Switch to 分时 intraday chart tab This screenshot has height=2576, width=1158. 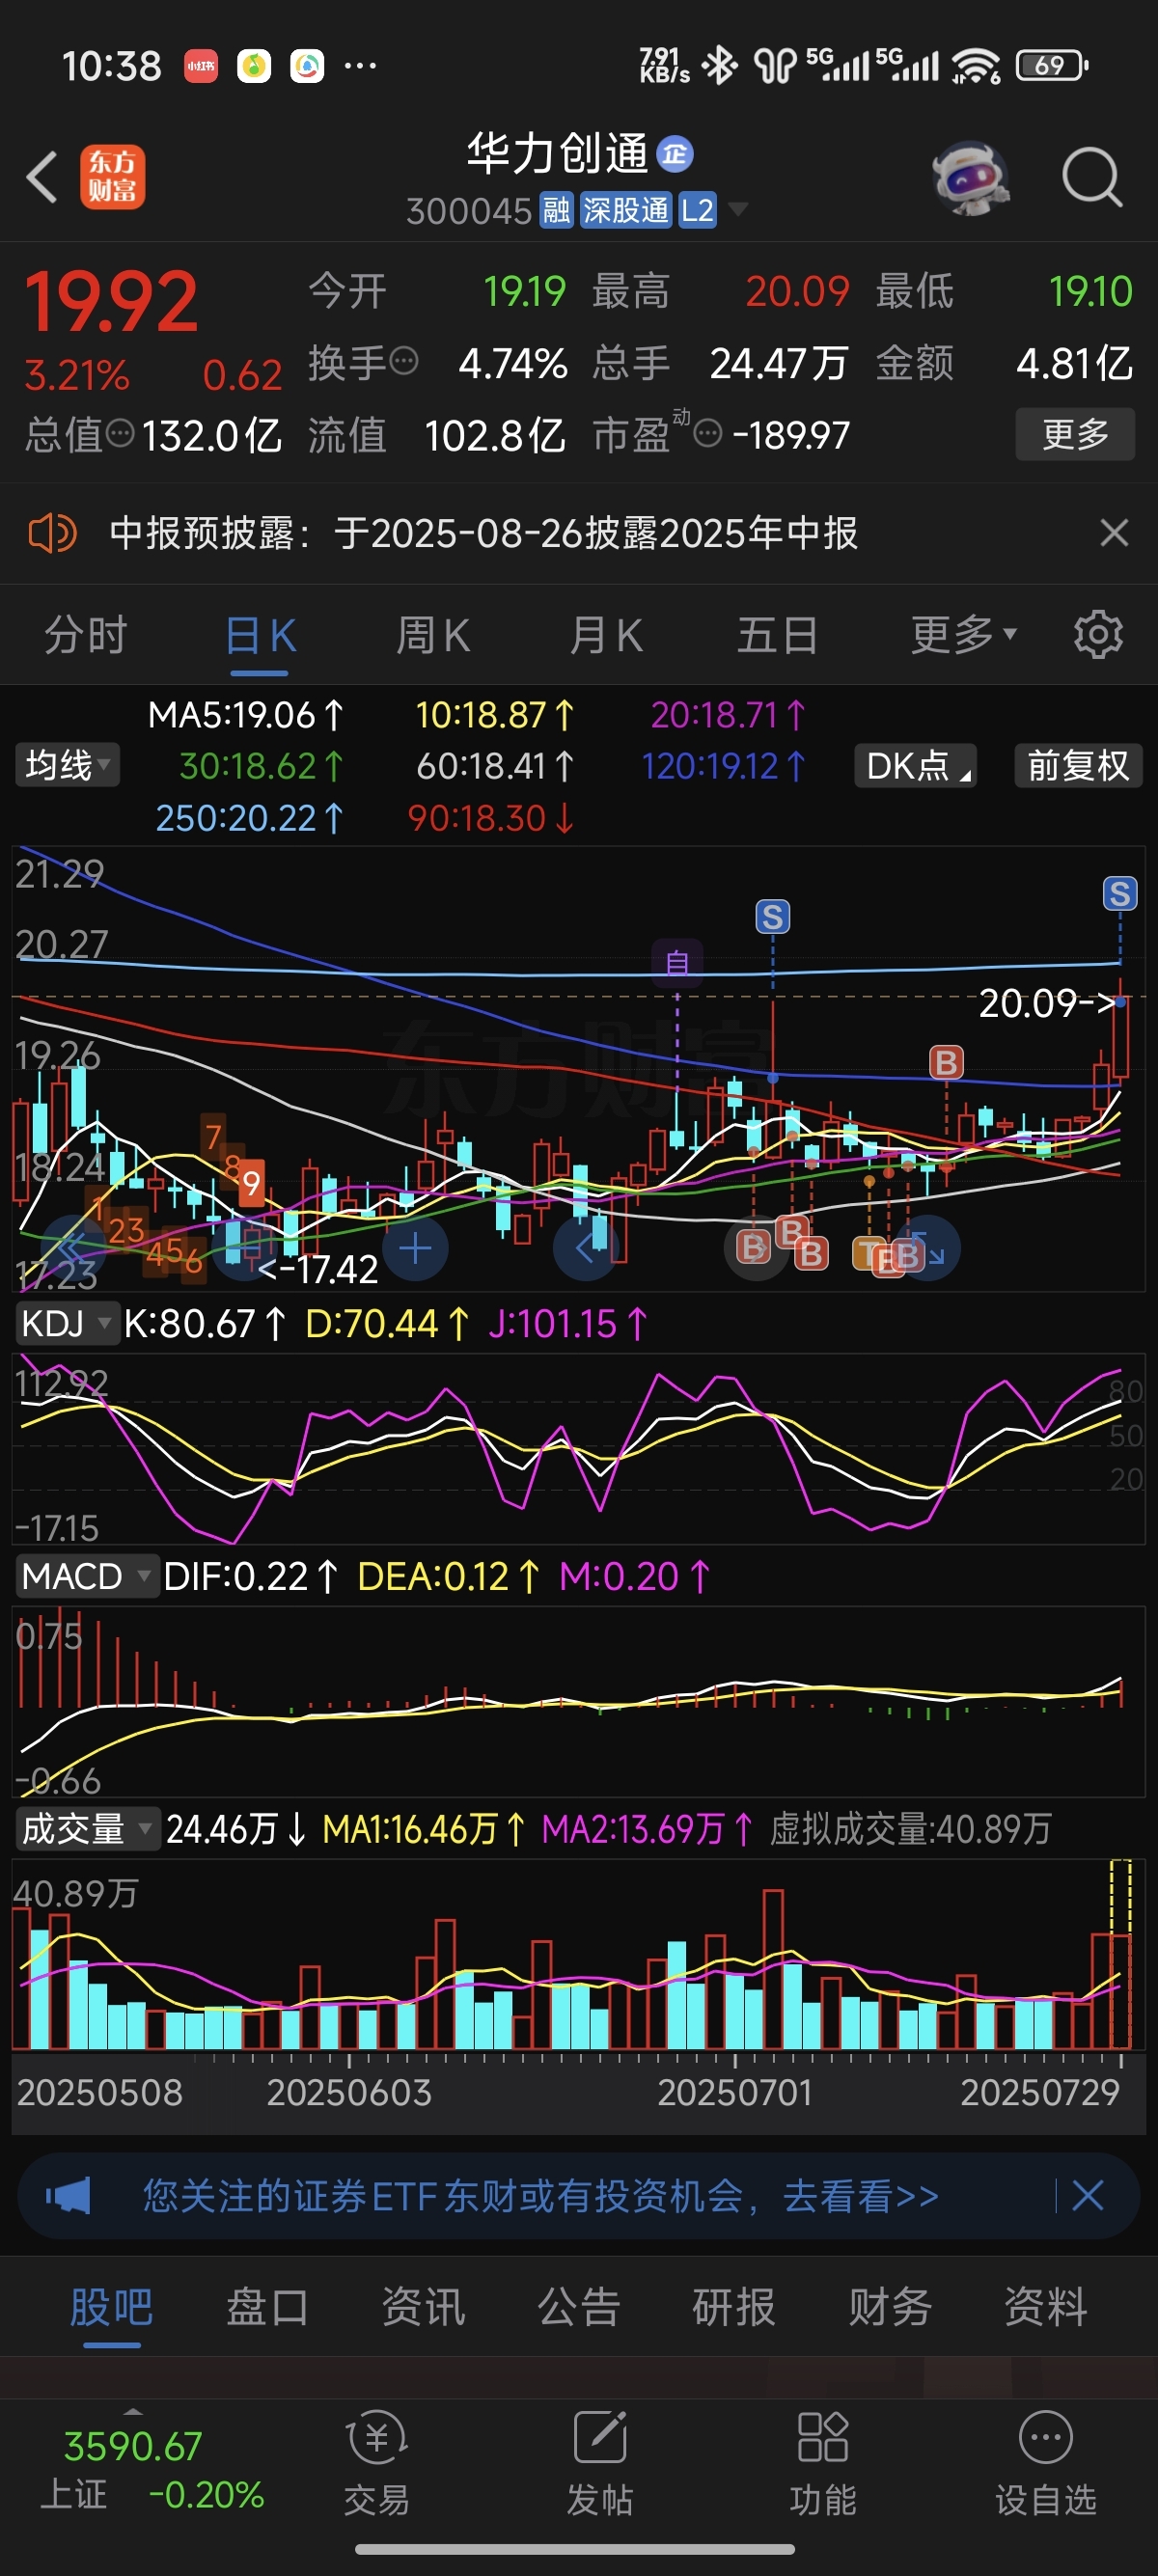coord(86,635)
